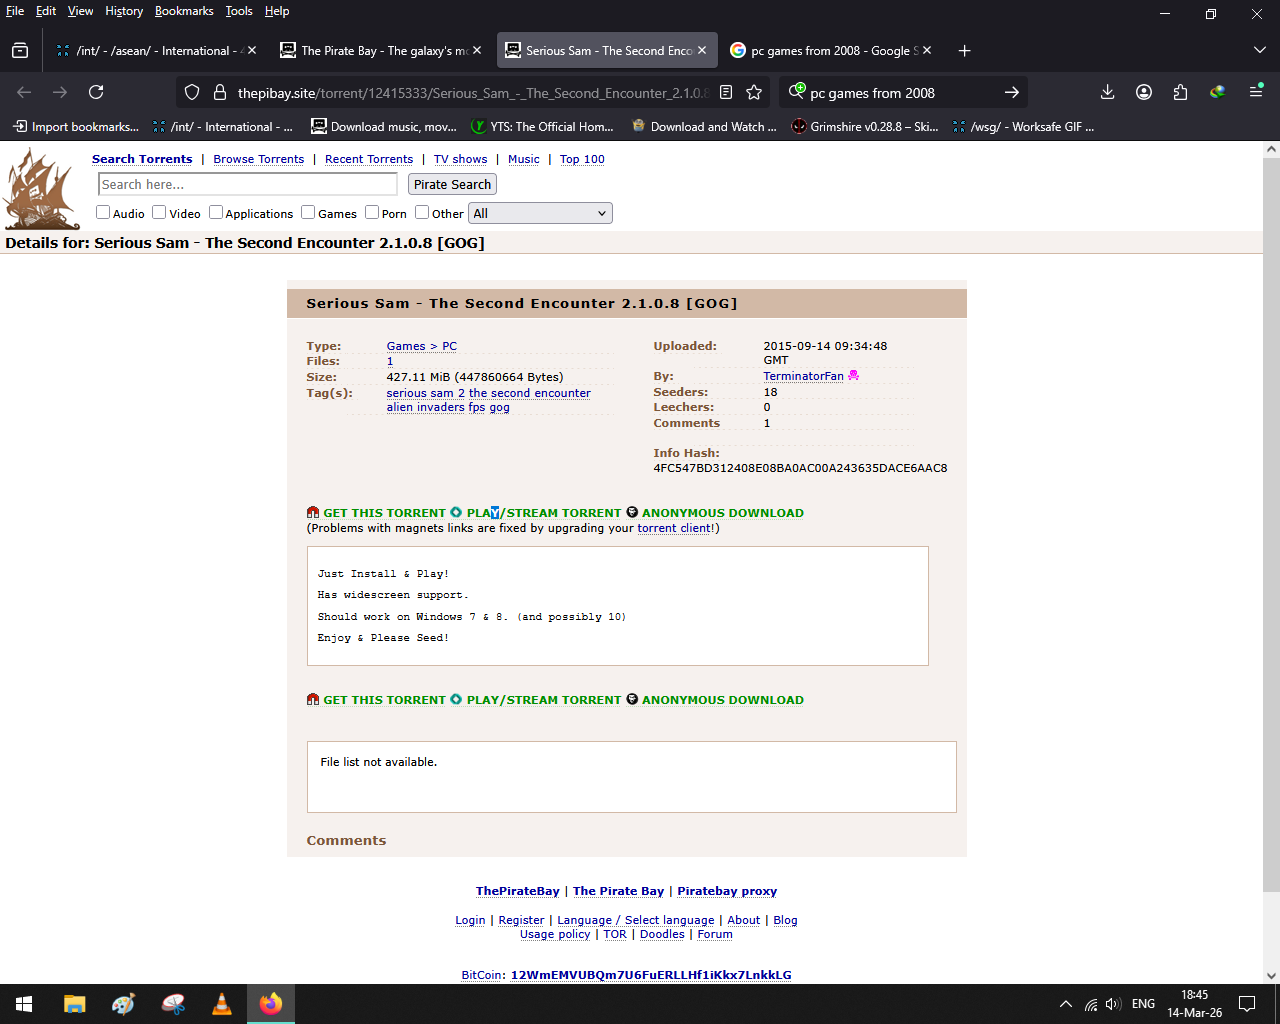The height and width of the screenshot is (1024, 1280).
Task: Open the Browse Torrents link
Action: pos(258,159)
